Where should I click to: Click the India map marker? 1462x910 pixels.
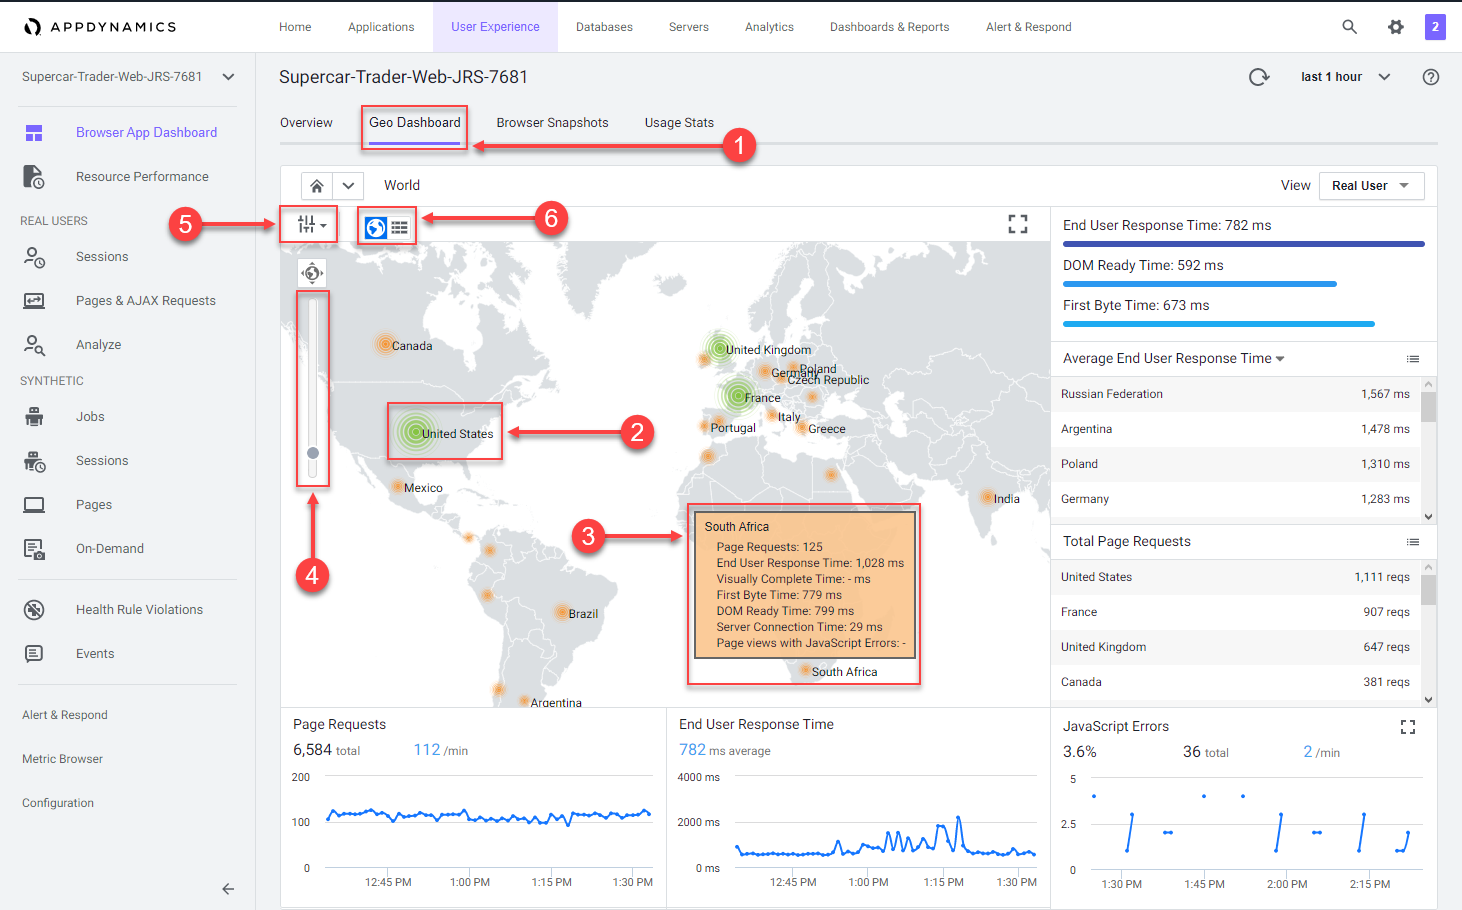[x=987, y=497]
